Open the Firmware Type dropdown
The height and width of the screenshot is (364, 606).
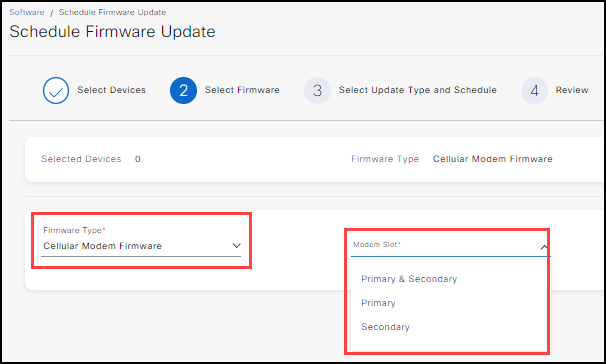(x=141, y=241)
